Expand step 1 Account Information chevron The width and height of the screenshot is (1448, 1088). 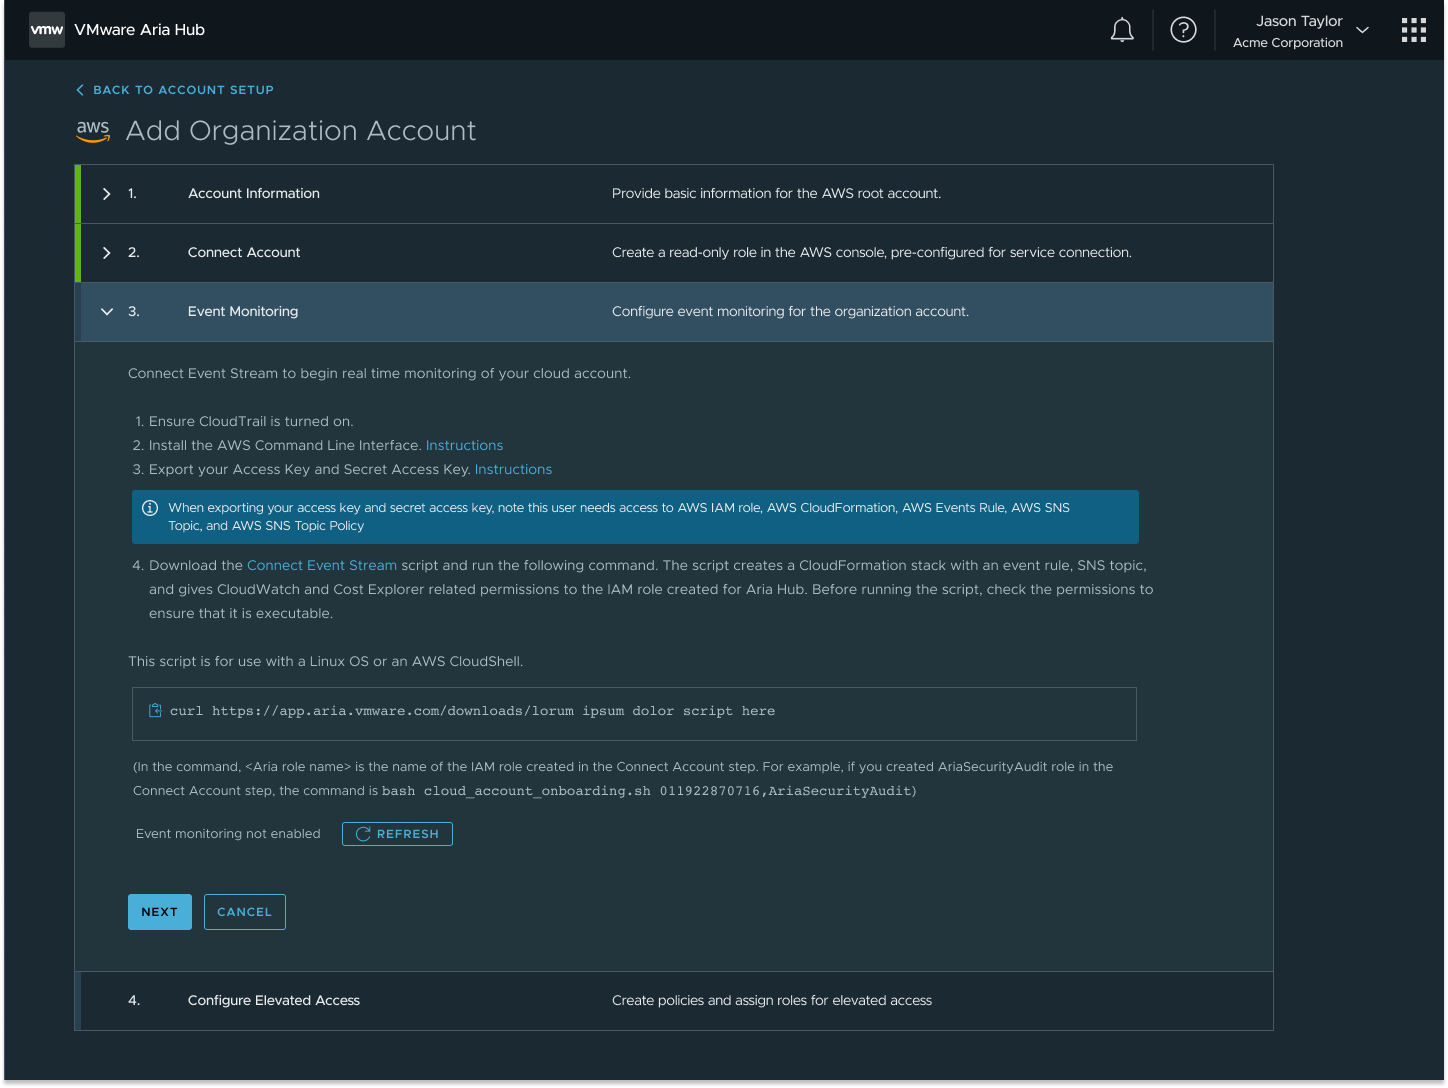[107, 194]
